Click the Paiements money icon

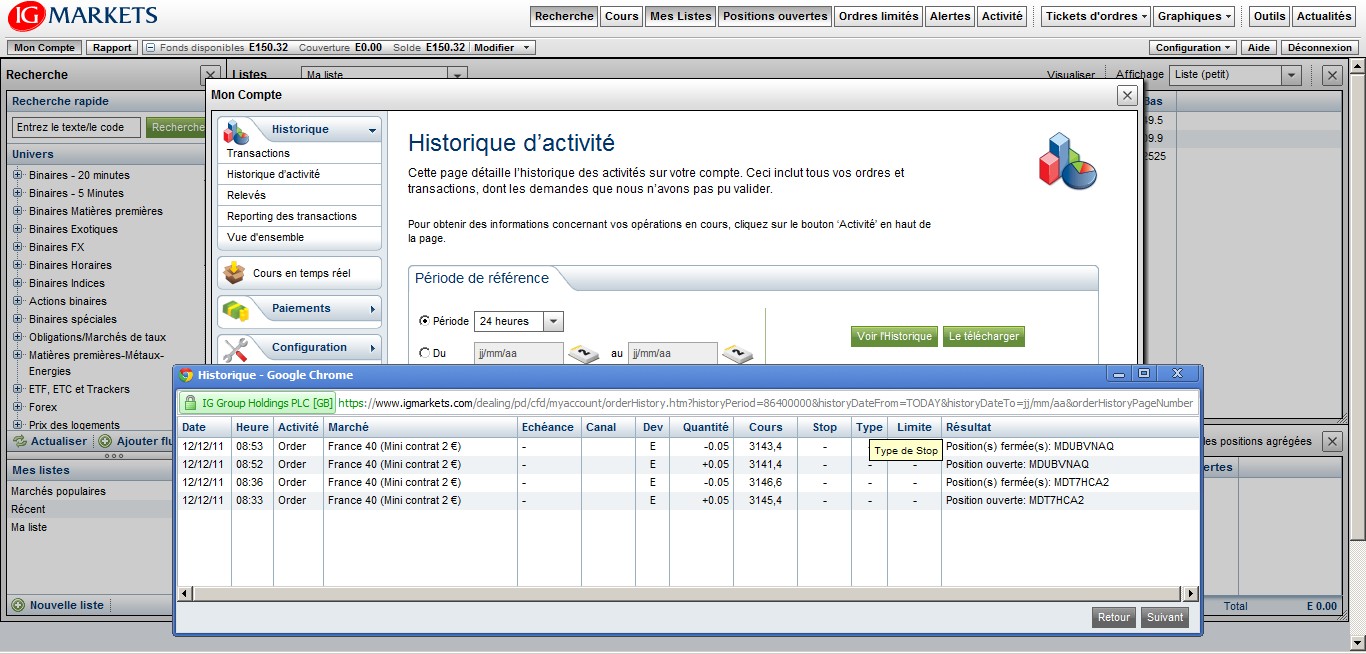click(235, 309)
